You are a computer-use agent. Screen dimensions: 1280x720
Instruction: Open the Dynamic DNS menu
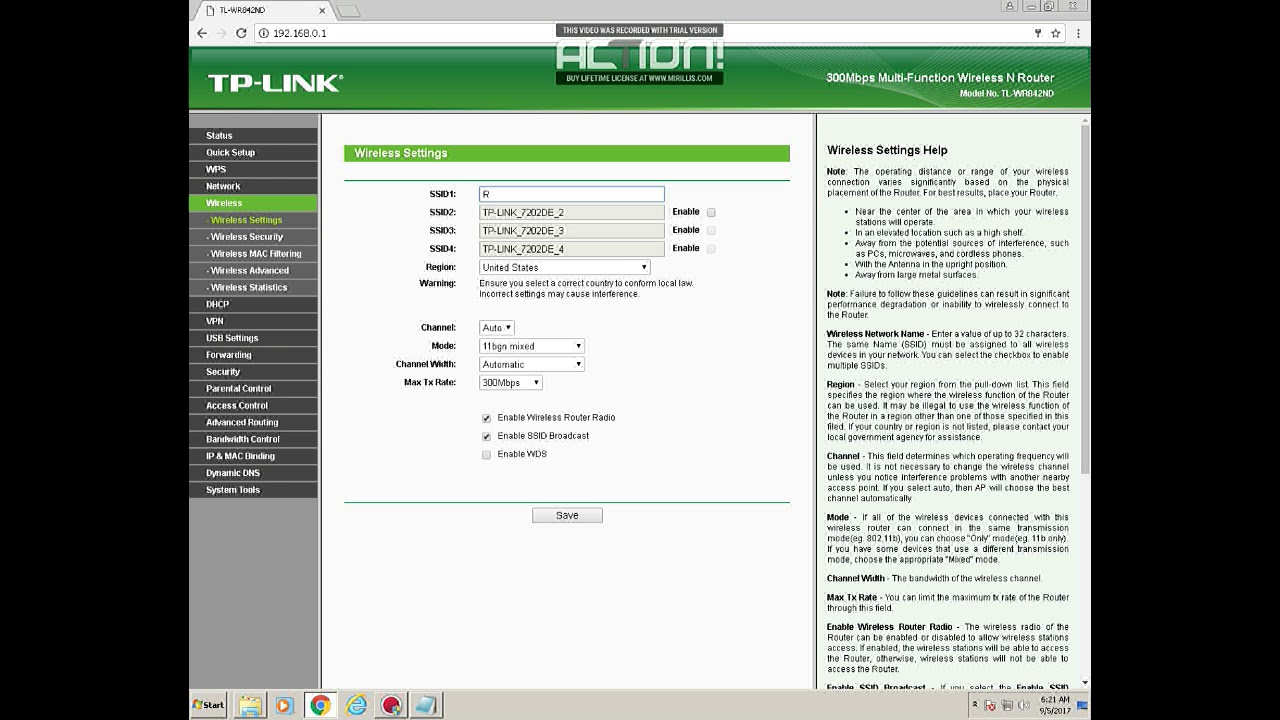[254, 473]
